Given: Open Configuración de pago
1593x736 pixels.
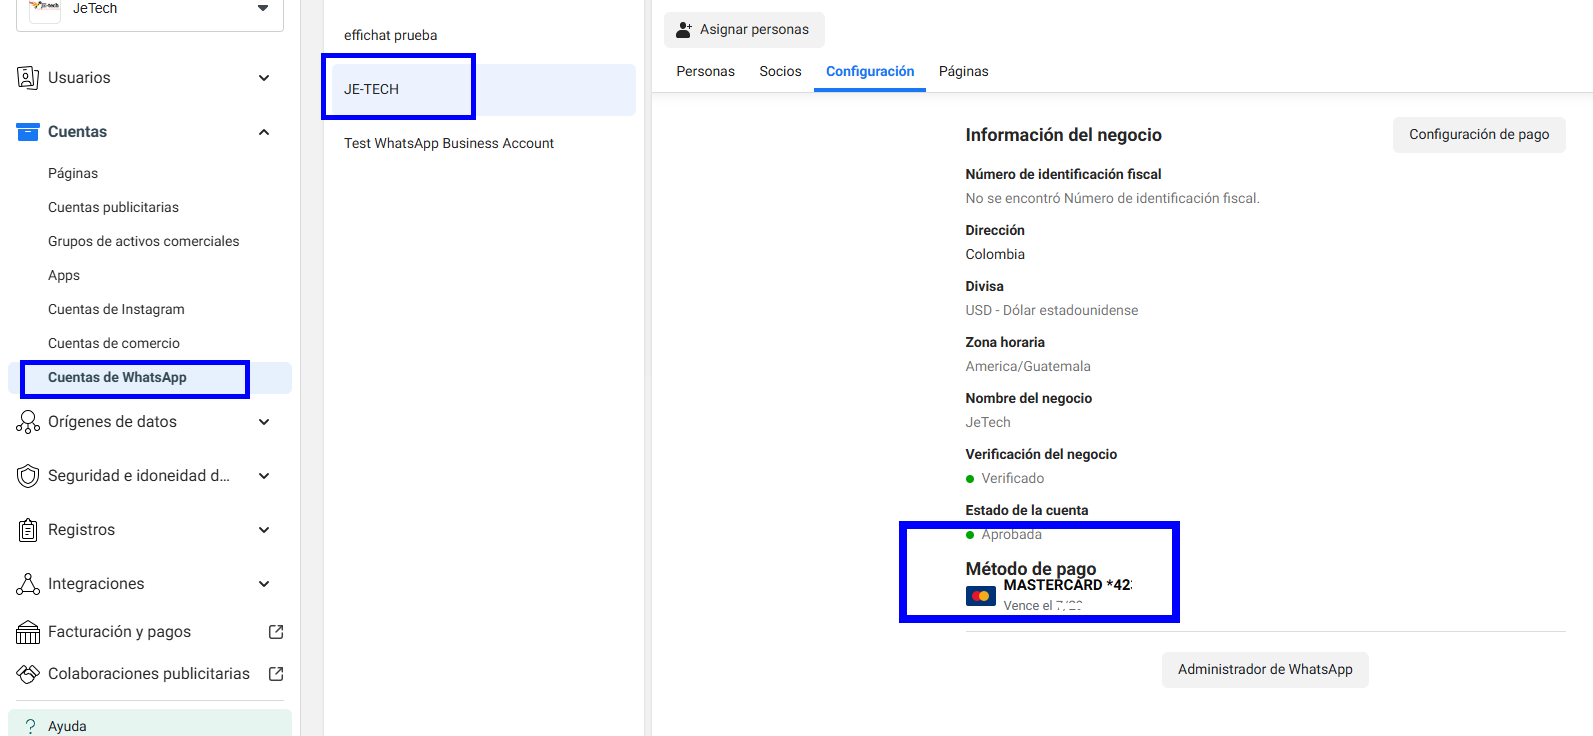Looking at the screenshot, I should tap(1479, 134).
